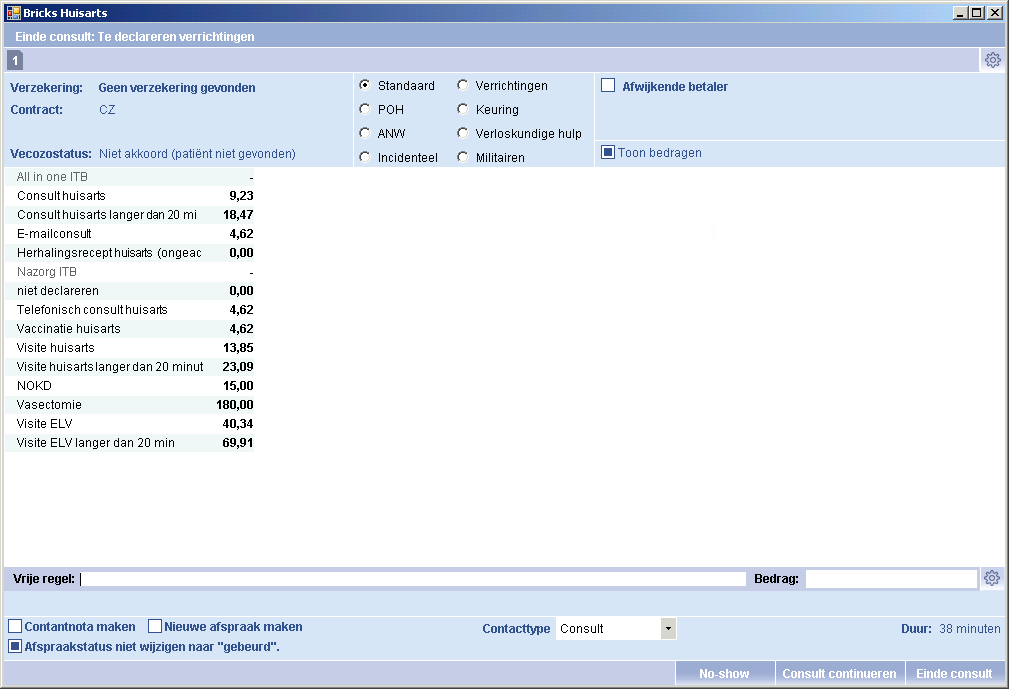Click Geen verzekering gevonden text
1009x689 pixels.
coord(177,87)
